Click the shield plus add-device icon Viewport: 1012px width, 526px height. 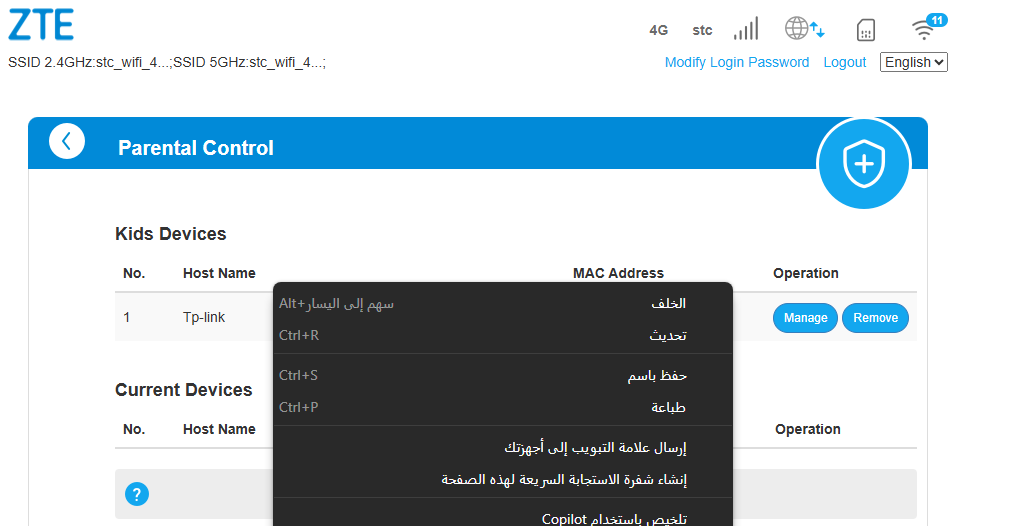[863, 164]
